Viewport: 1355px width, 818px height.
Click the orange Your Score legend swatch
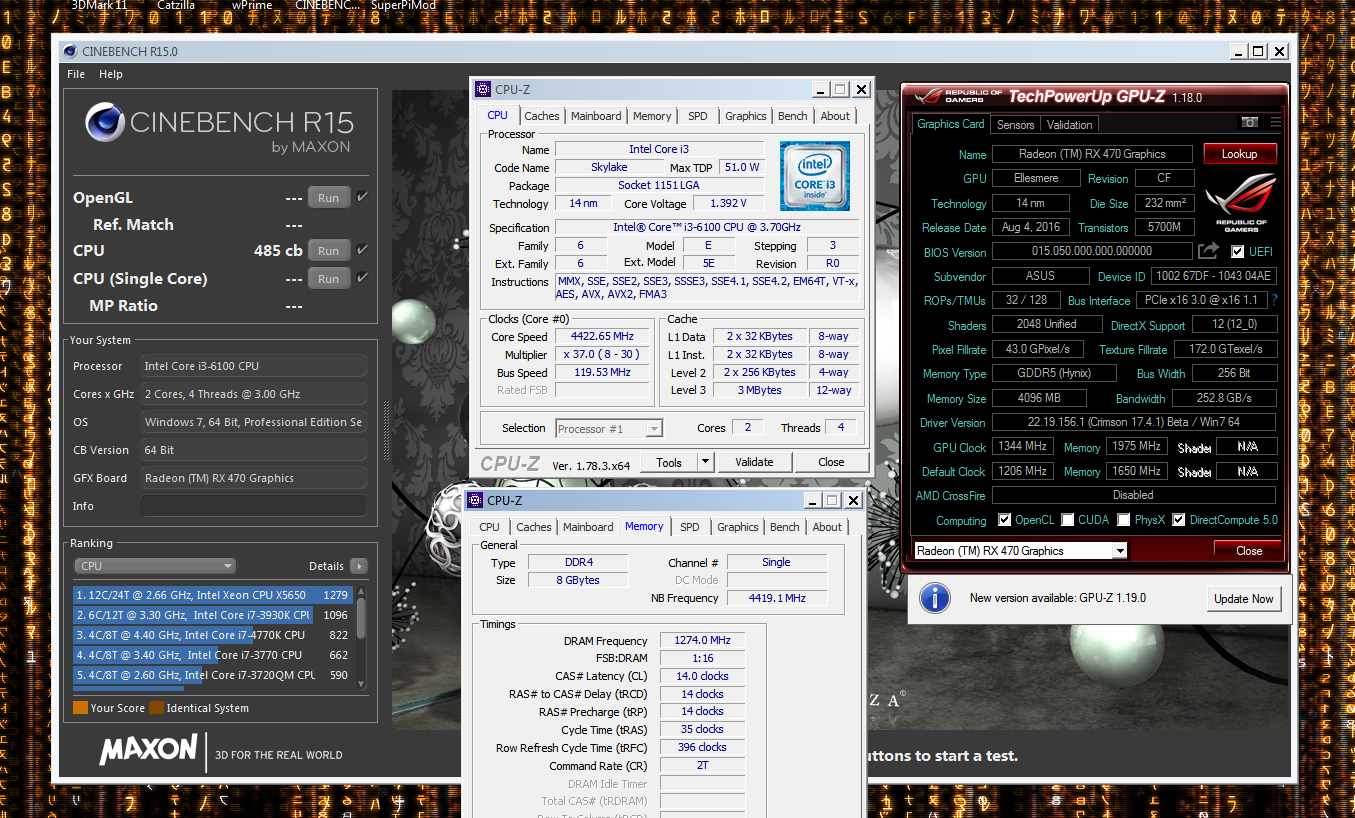pos(80,708)
